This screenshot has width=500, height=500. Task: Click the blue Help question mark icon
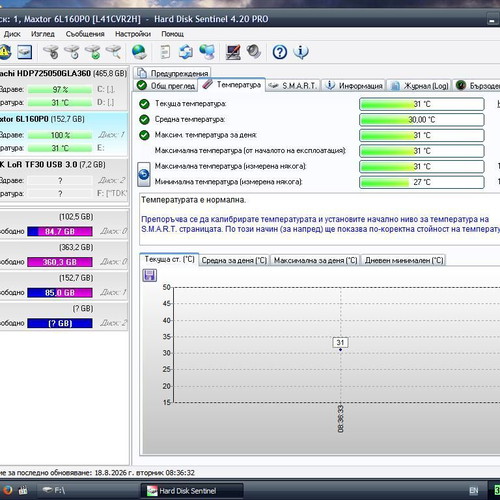pyautogui.click(x=279, y=52)
